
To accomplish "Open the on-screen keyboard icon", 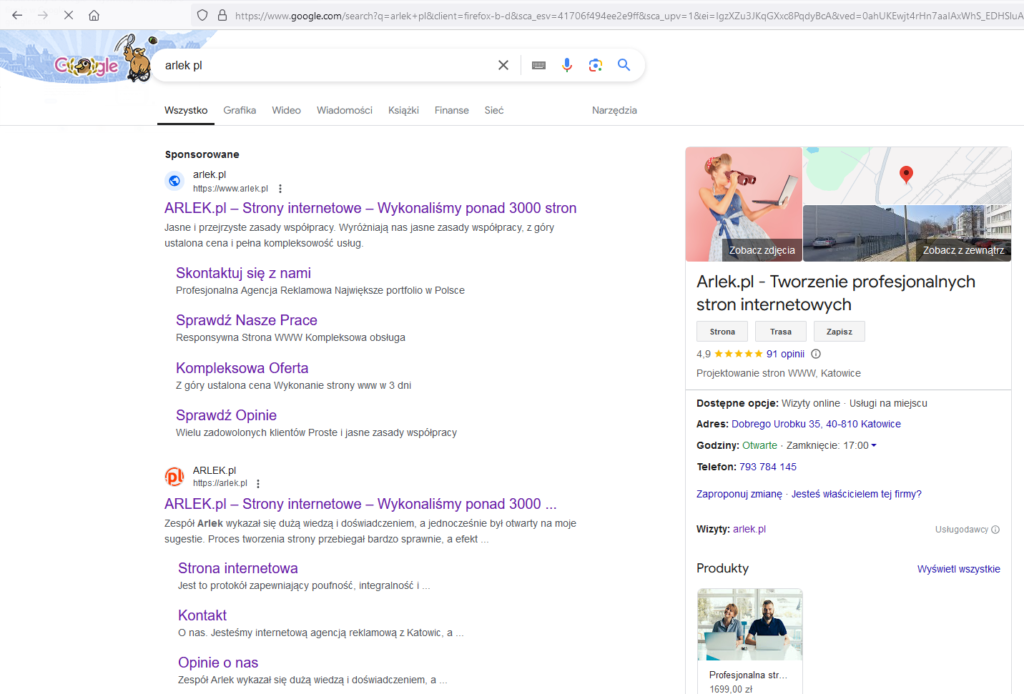I will (539, 65).
